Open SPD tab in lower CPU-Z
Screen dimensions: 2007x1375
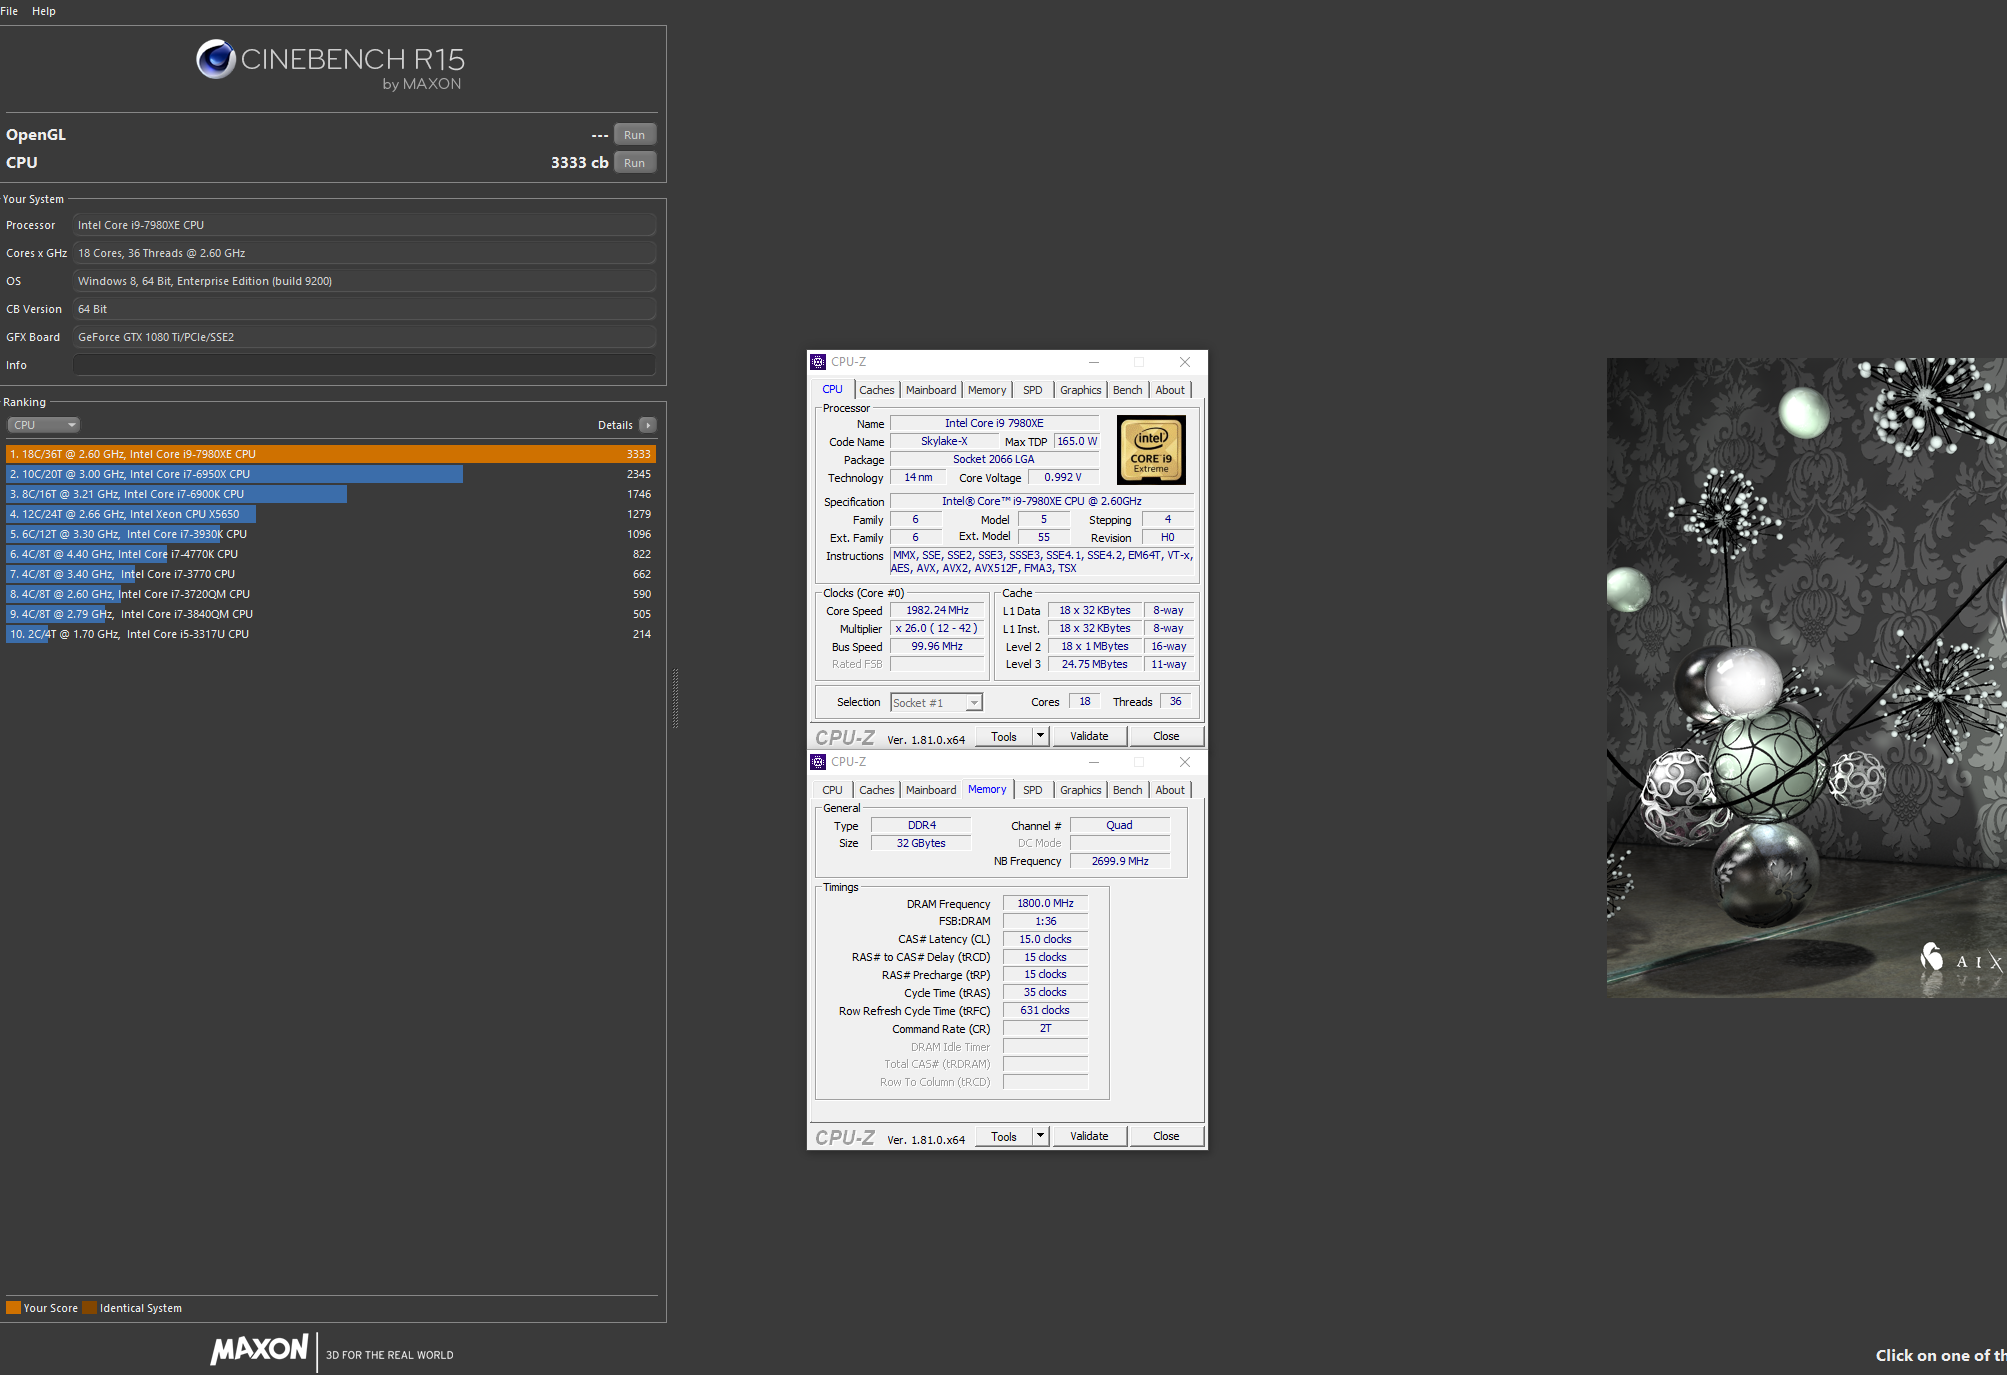point(1033,790)
